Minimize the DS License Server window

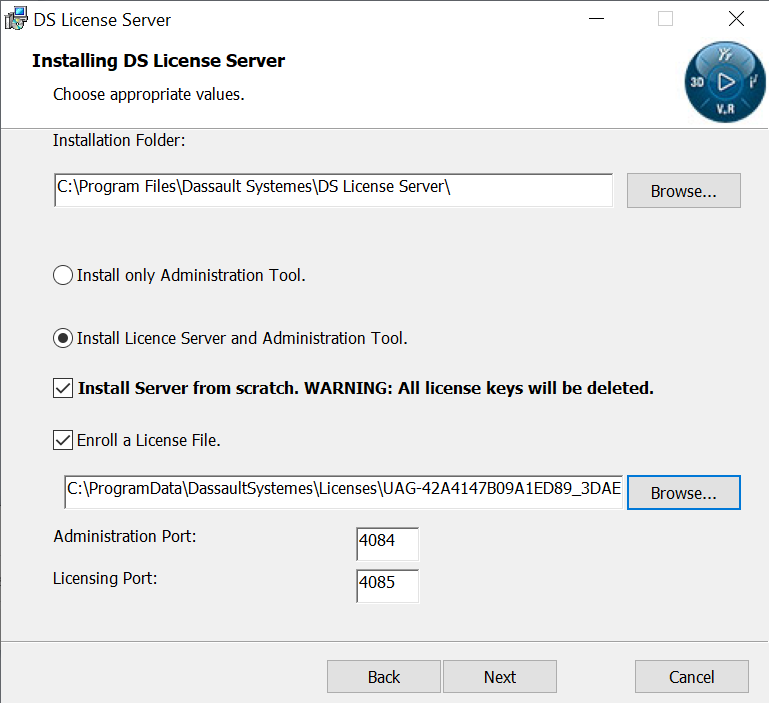click(x=596, y=19)
